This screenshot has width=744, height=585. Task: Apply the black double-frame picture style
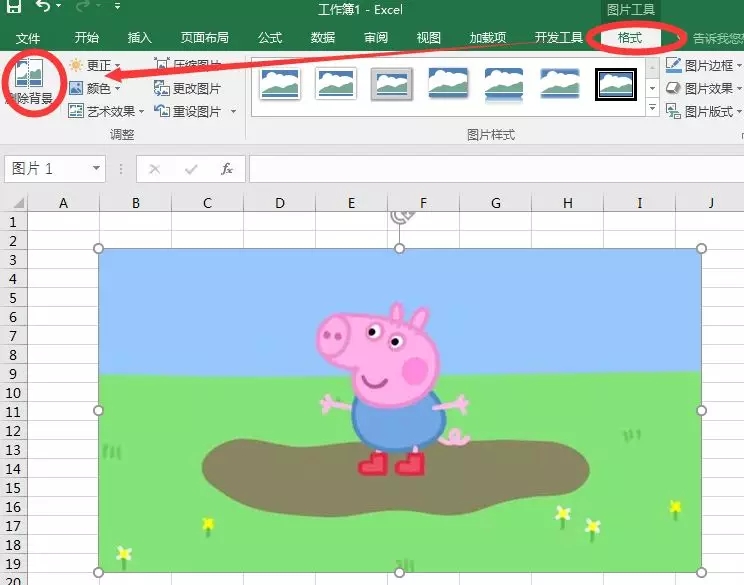[x=615, y=84]
